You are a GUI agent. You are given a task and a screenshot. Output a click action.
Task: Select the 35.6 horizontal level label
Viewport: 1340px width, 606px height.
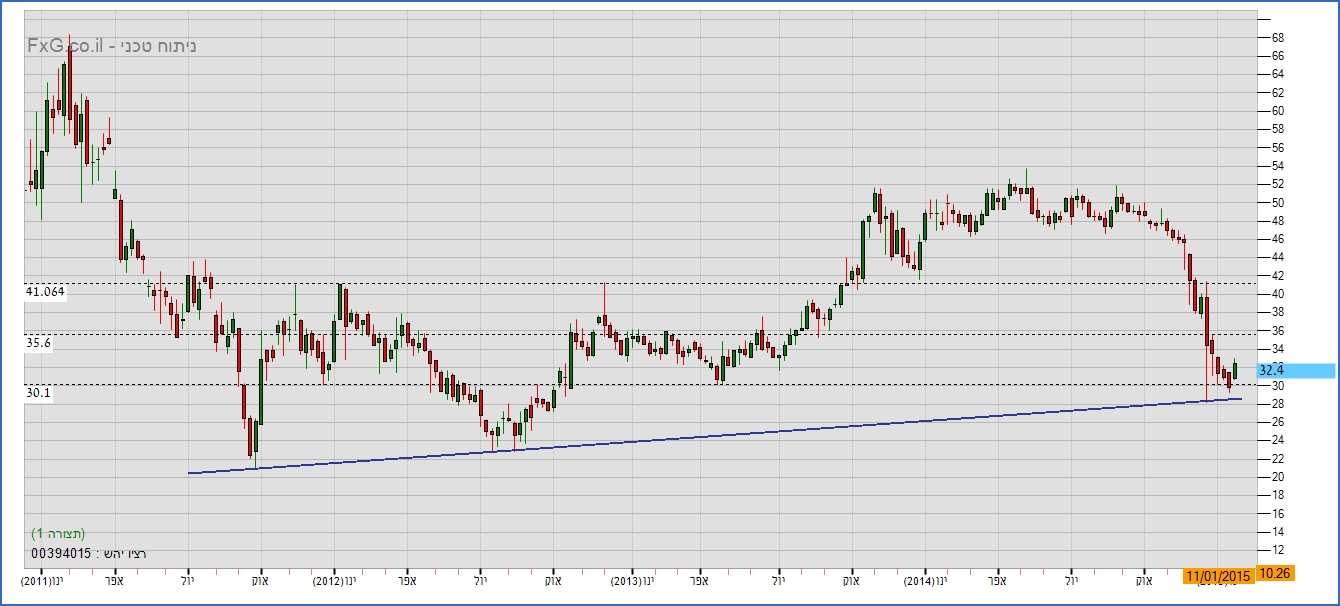(39, 343)
